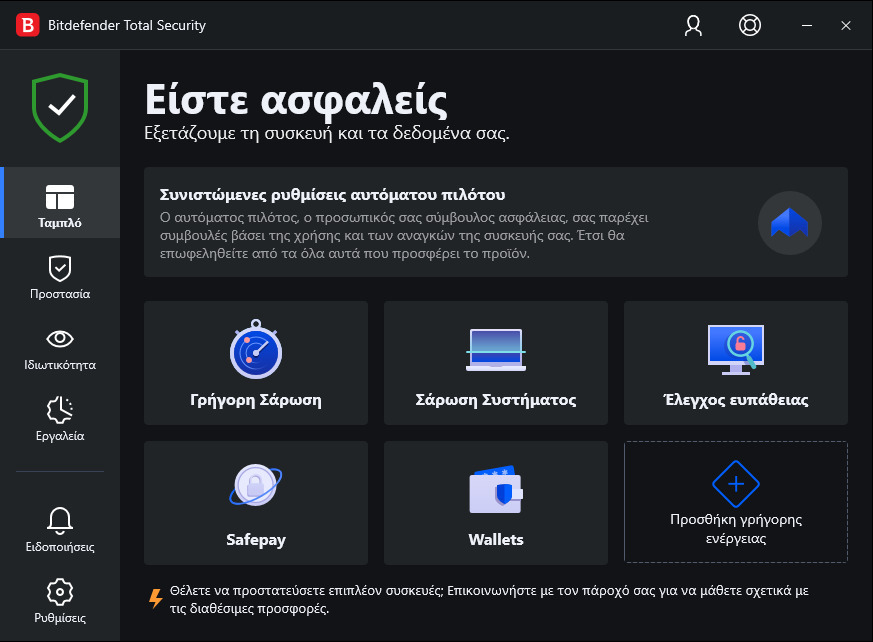The height and width of the screenshot is (642, 873).
Task: Click the green protection shield status icon
Action: click(x=60, y=107)
